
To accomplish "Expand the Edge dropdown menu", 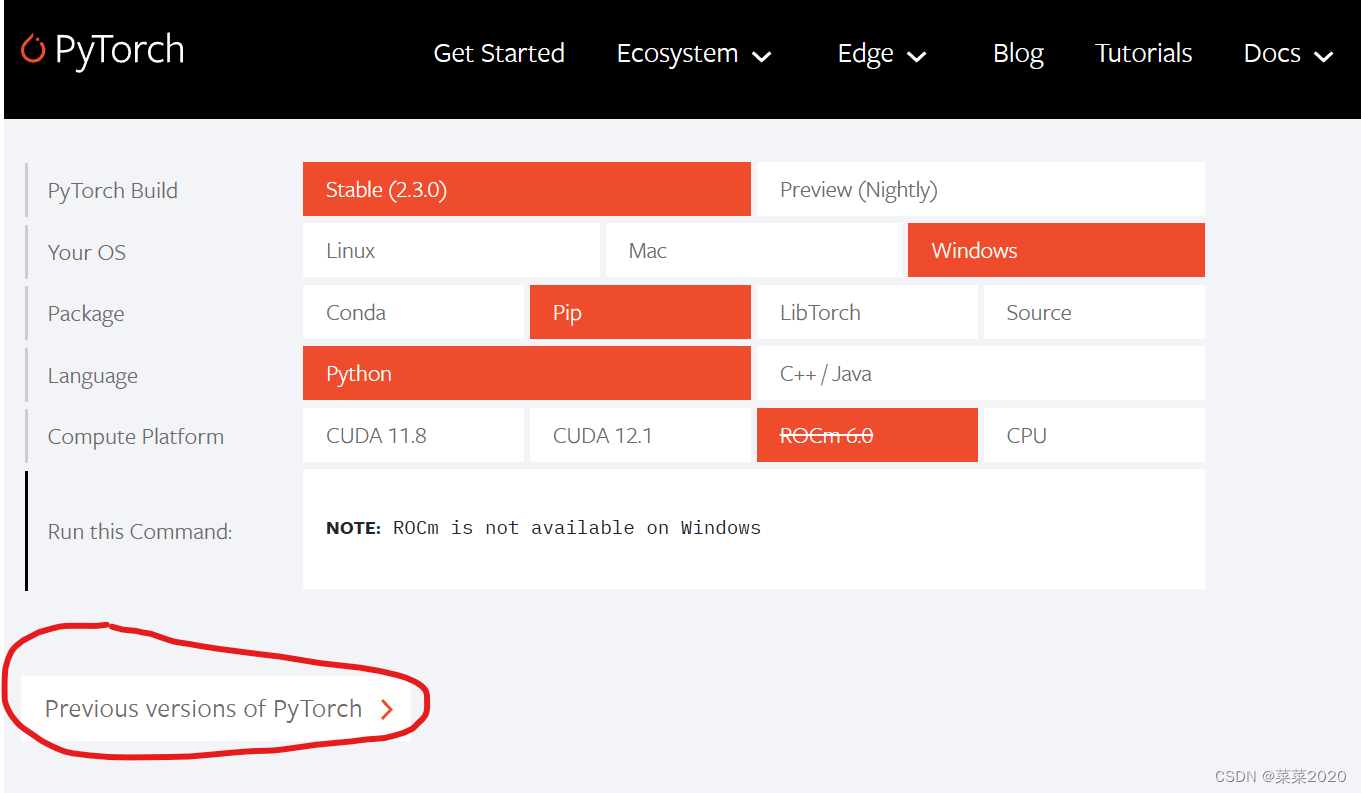I will click(882, 54).
